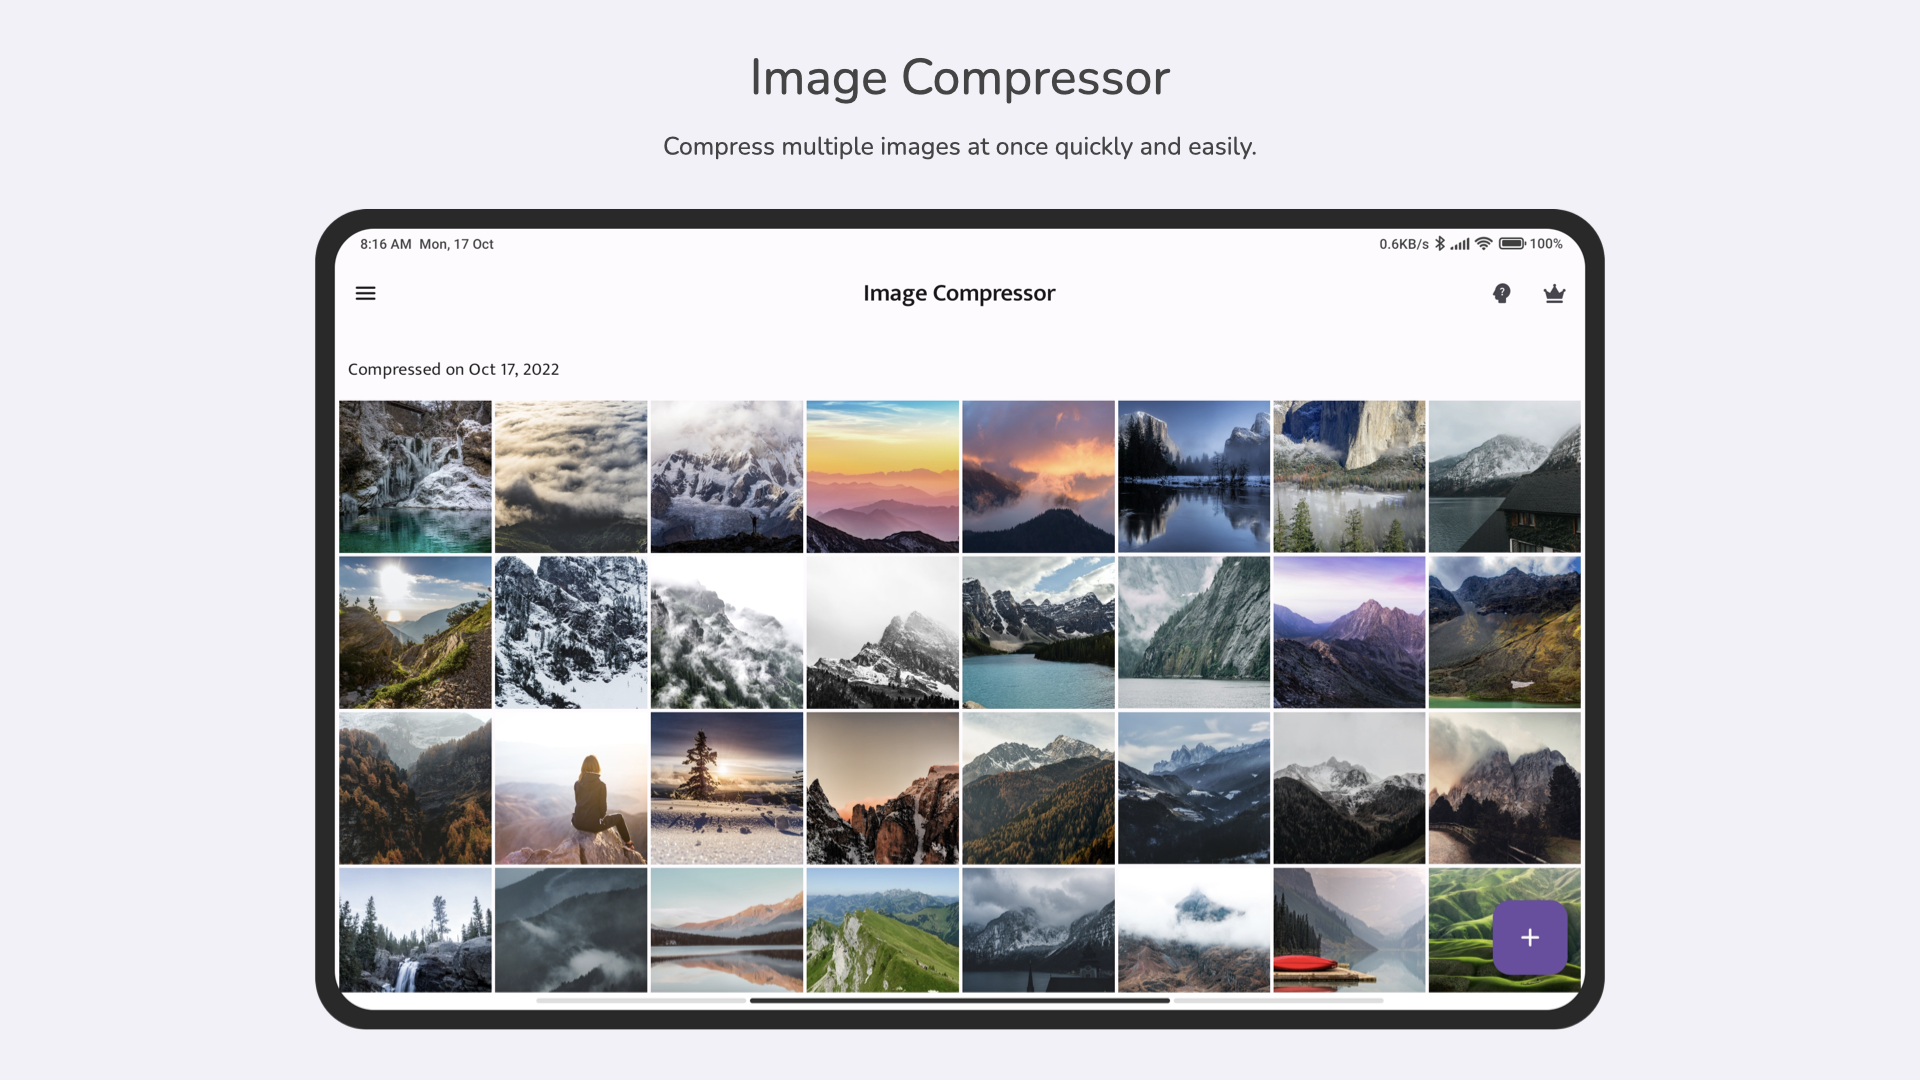Image resolution: width=1920 pixels, height=1080 pixels.
Task: Open the hamburger navigation menu
Action: [365, 293]
